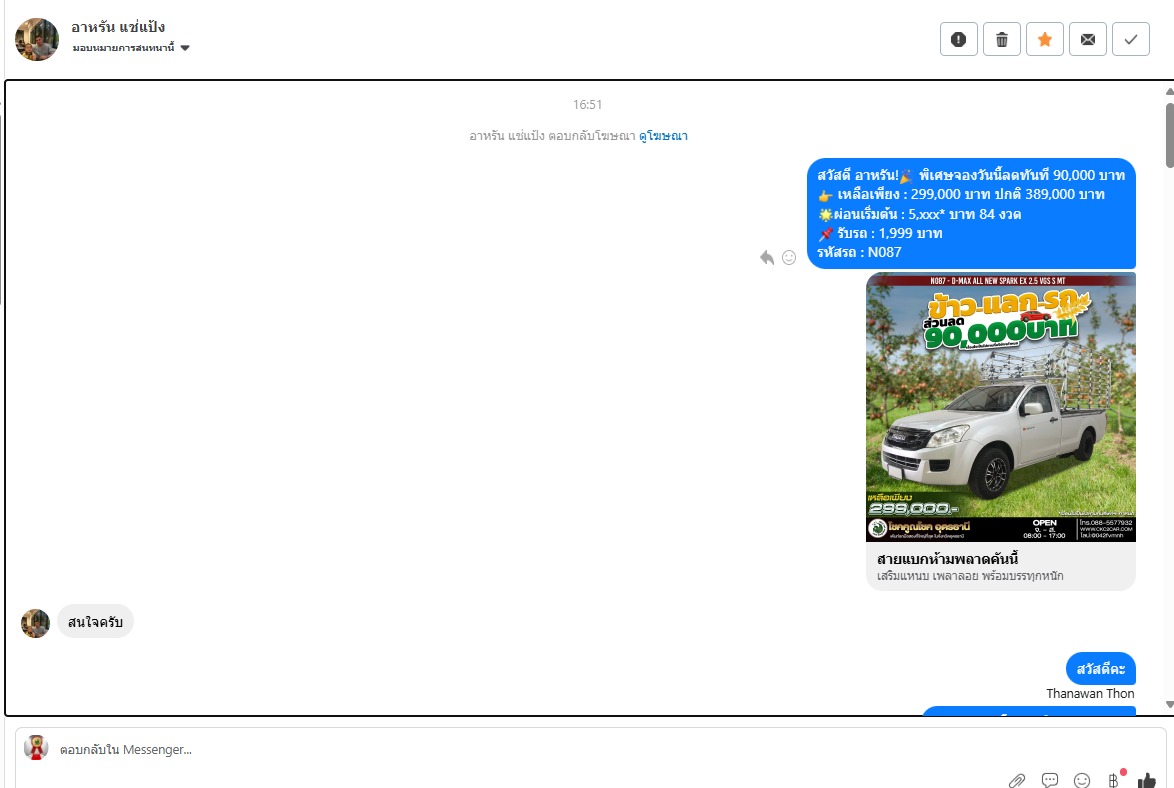
Task: Mark conversation unread with envelope icon
Action: click(x=1088, y=40)
